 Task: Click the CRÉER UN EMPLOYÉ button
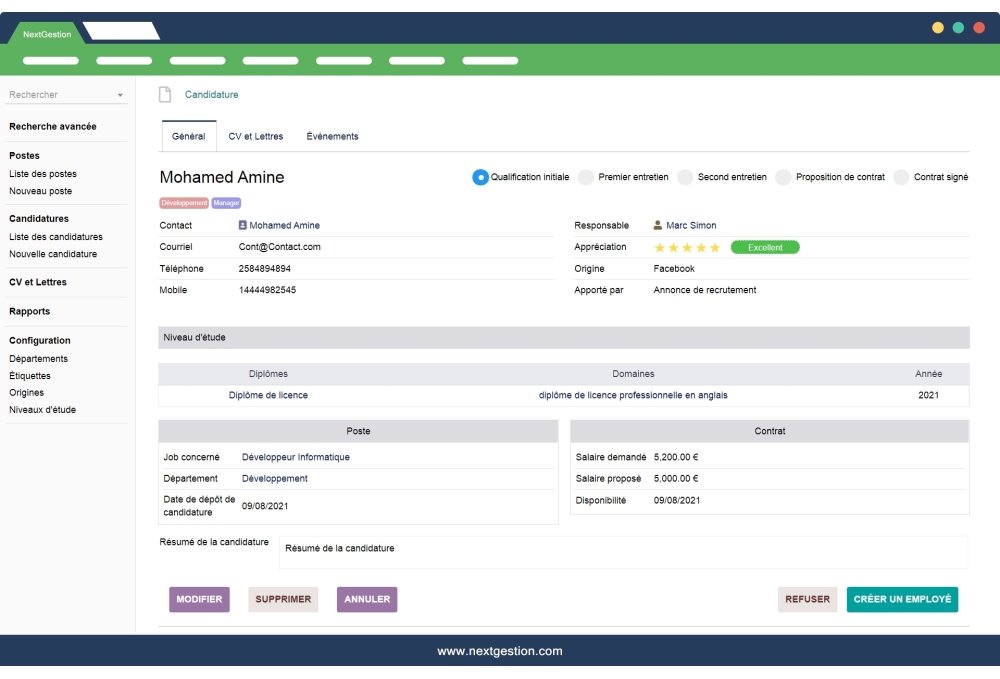click(x=902, y=599)
